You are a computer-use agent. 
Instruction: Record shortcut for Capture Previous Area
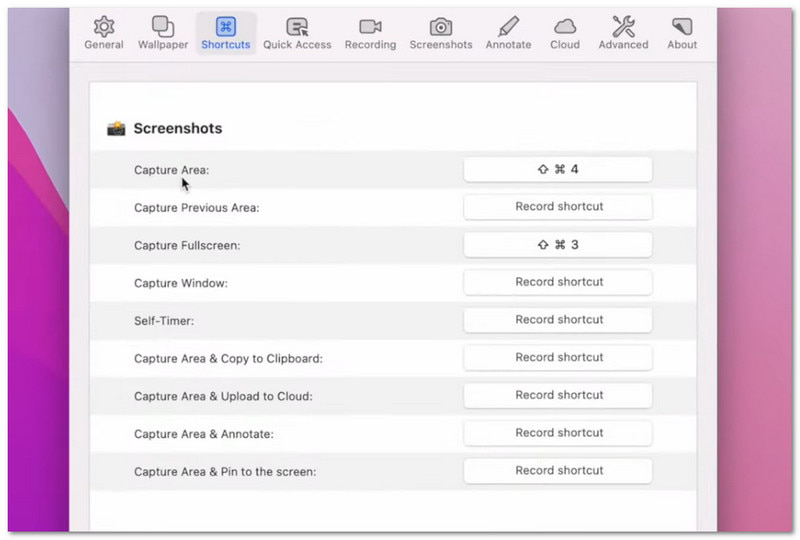[558, 207]
